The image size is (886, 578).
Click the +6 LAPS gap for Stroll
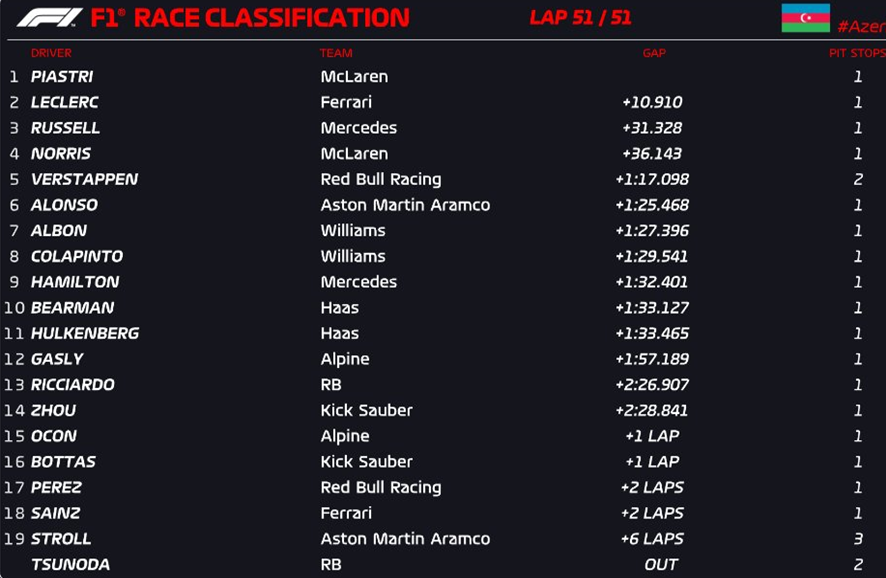(x=652, y=538)
